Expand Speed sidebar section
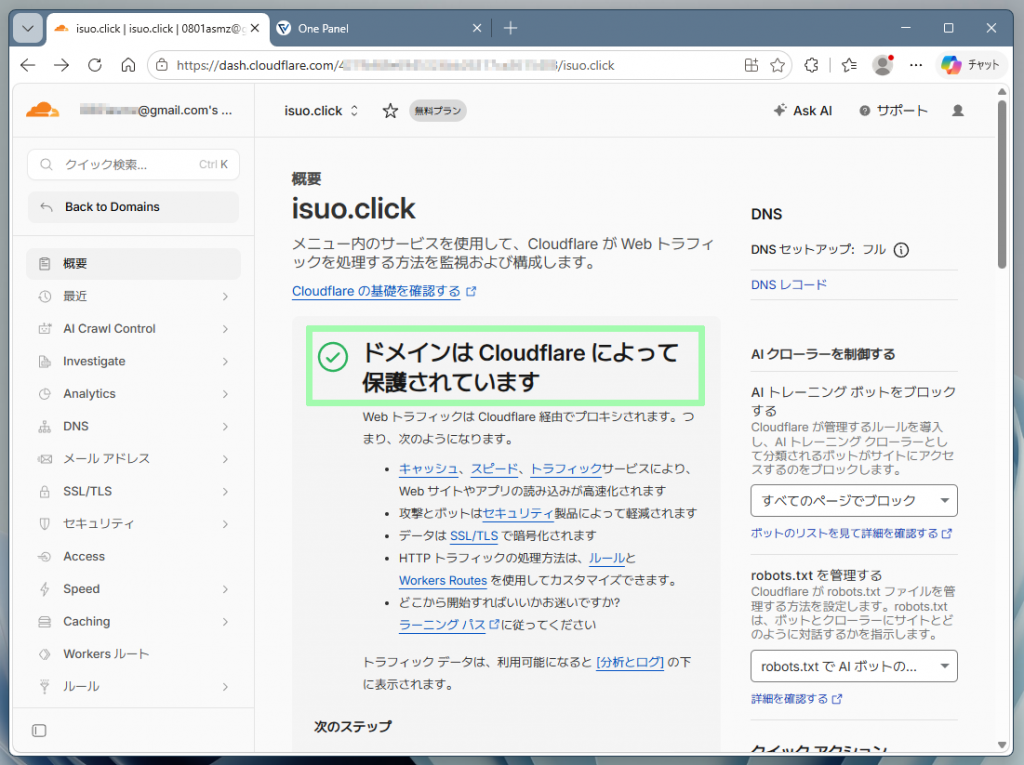The width and height of the screenshot is (1024, 765). click(133, 589)
